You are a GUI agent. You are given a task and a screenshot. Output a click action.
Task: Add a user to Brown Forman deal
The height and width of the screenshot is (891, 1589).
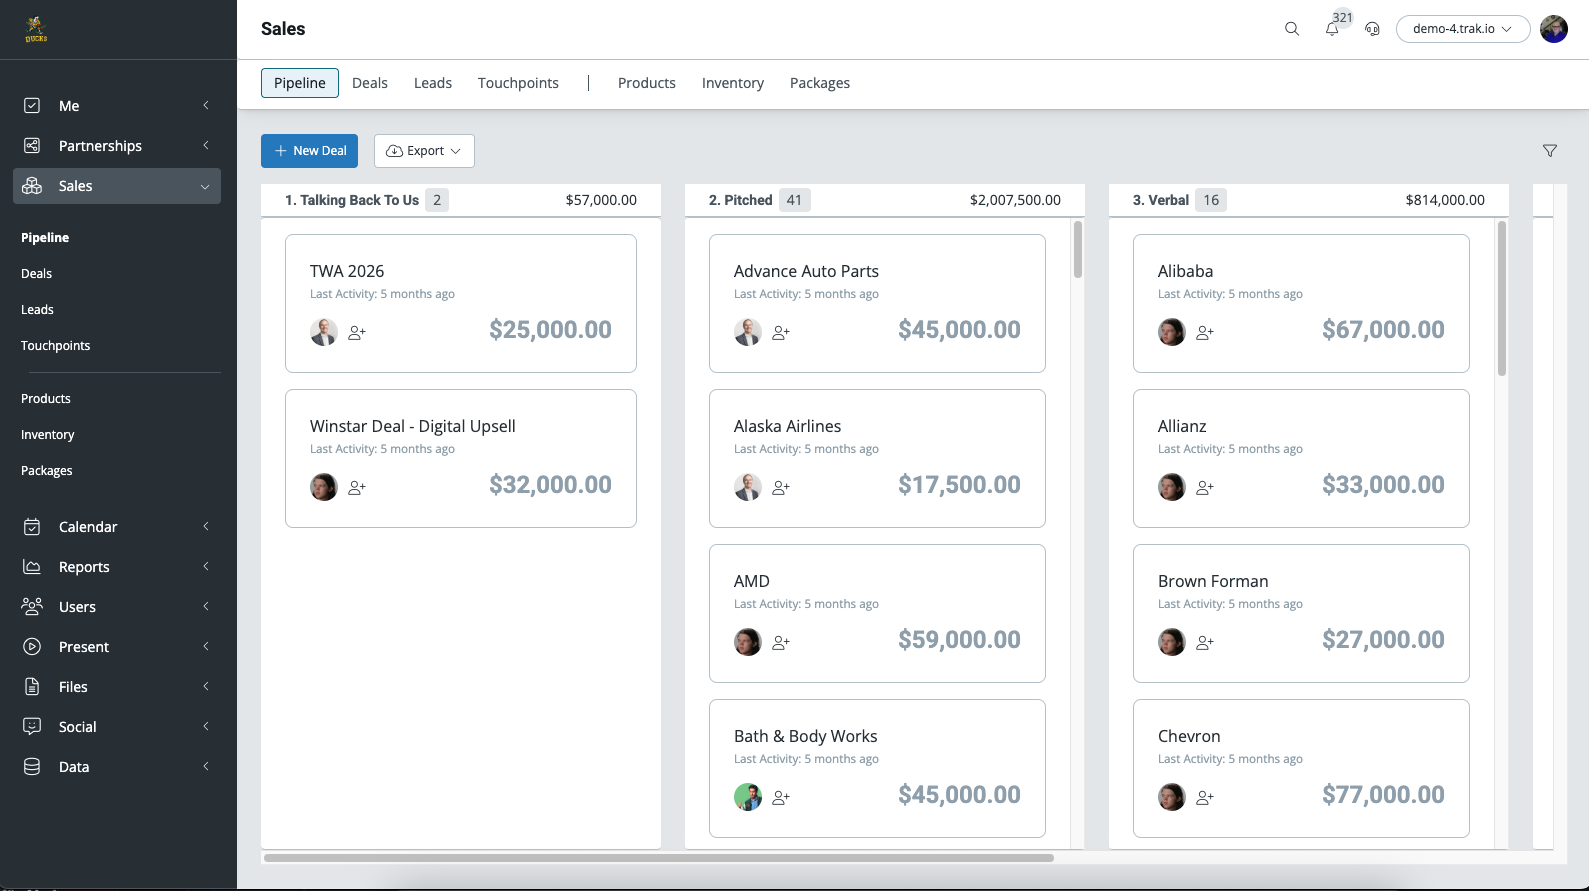click(x=1205, y=643)
